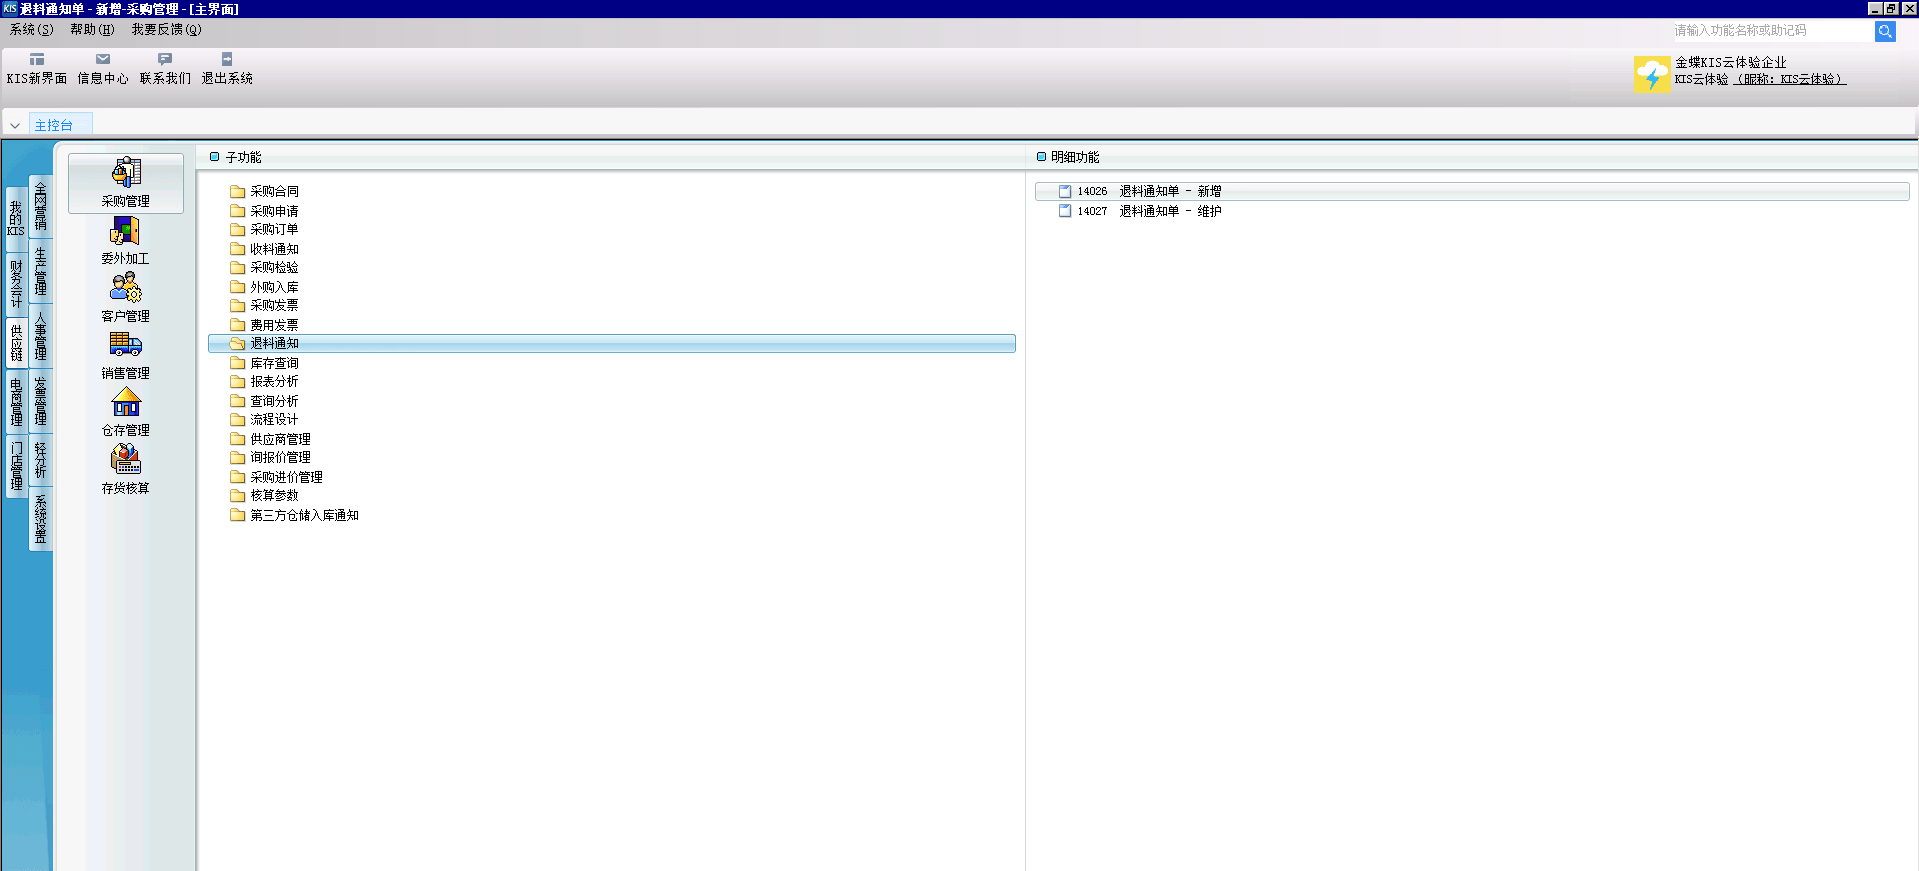
Task: Click the KIS新界面 toolbar icon
Action: click(x=37, y=60)
